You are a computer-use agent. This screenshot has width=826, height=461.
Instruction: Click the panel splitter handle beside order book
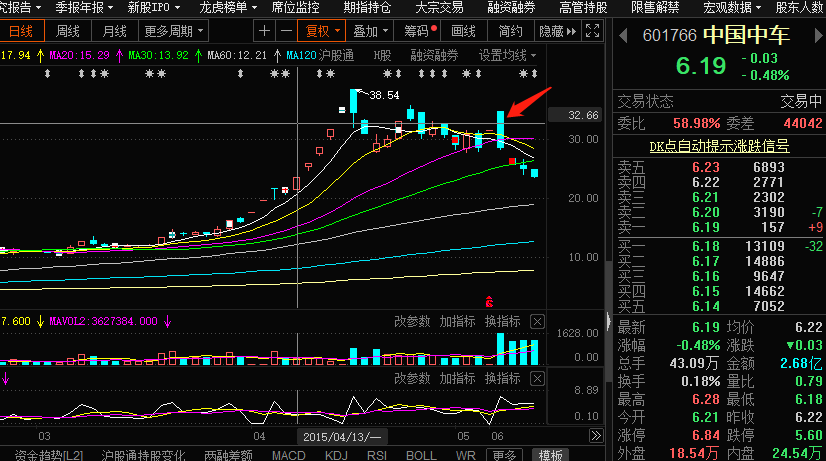608,321
